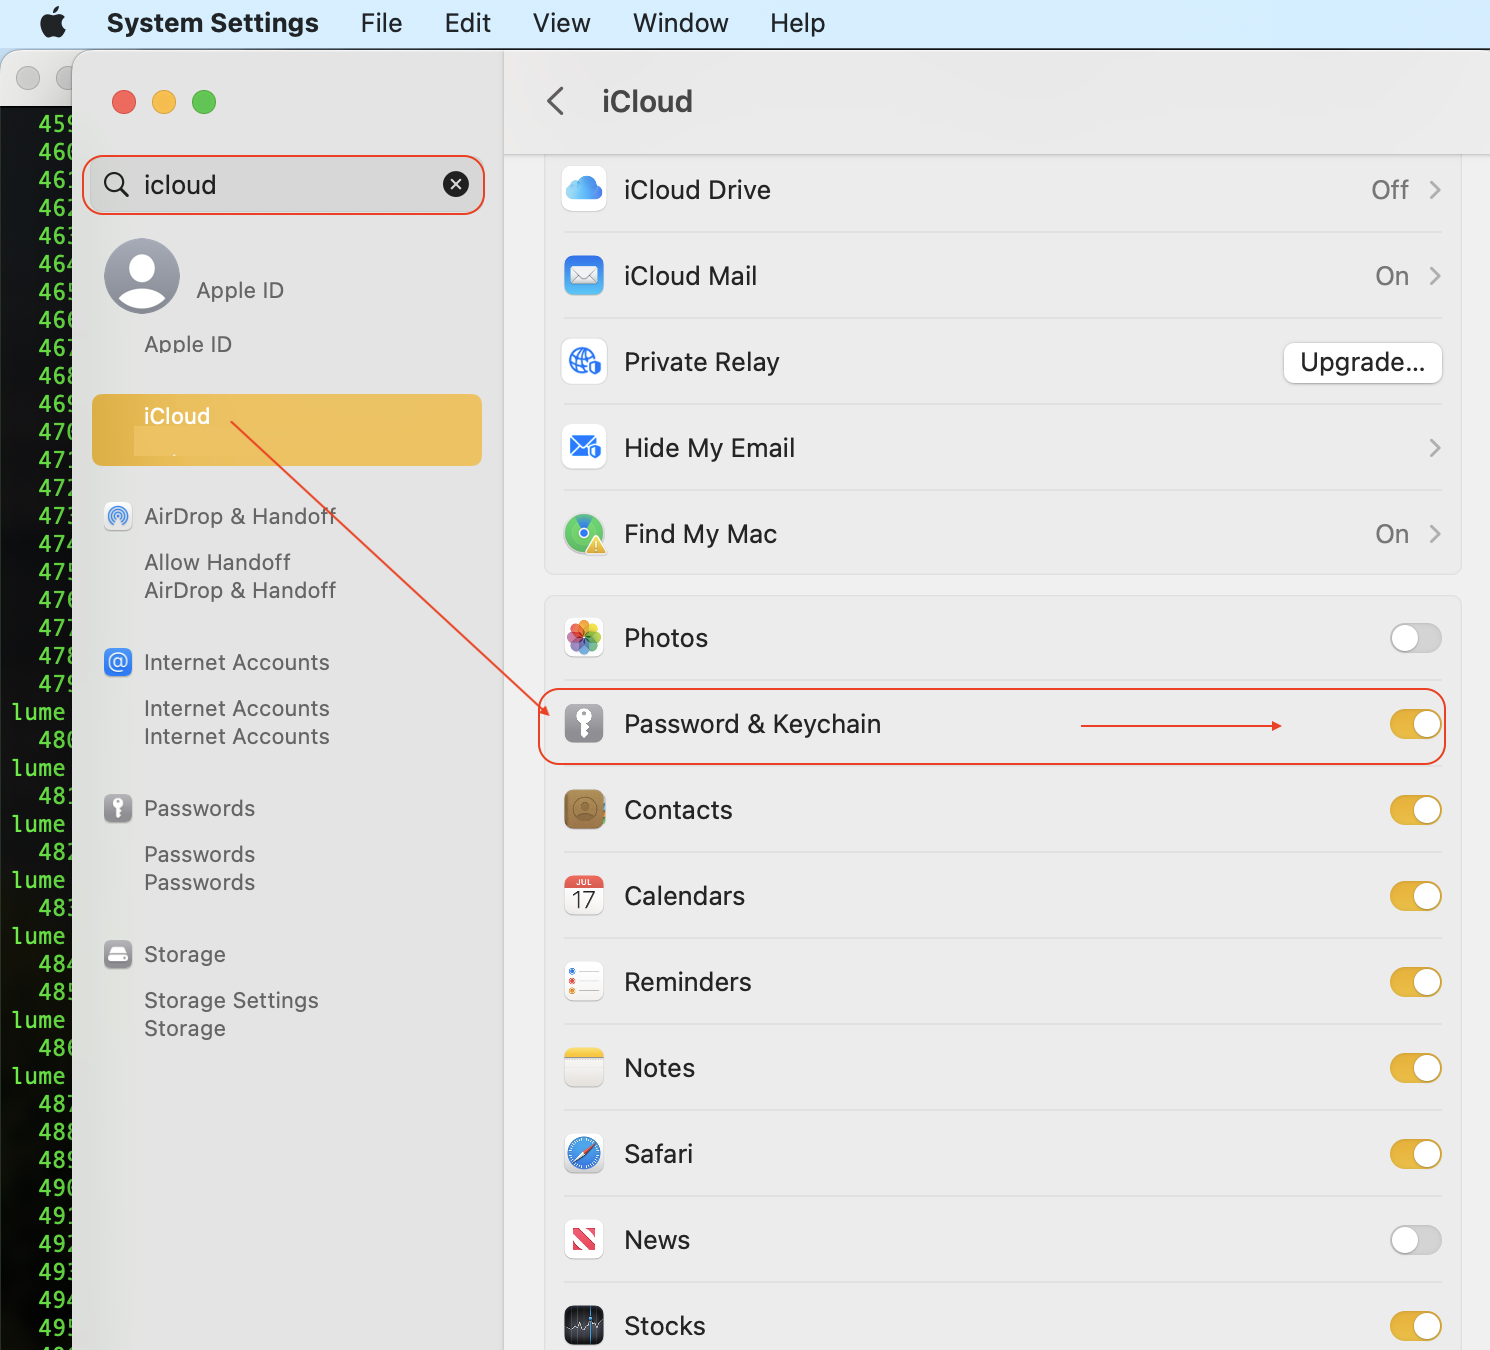Click the Password & Keychain key icon
Image resolution: width=1490 pixels, height=1350 pixels.
pos(584,723)
